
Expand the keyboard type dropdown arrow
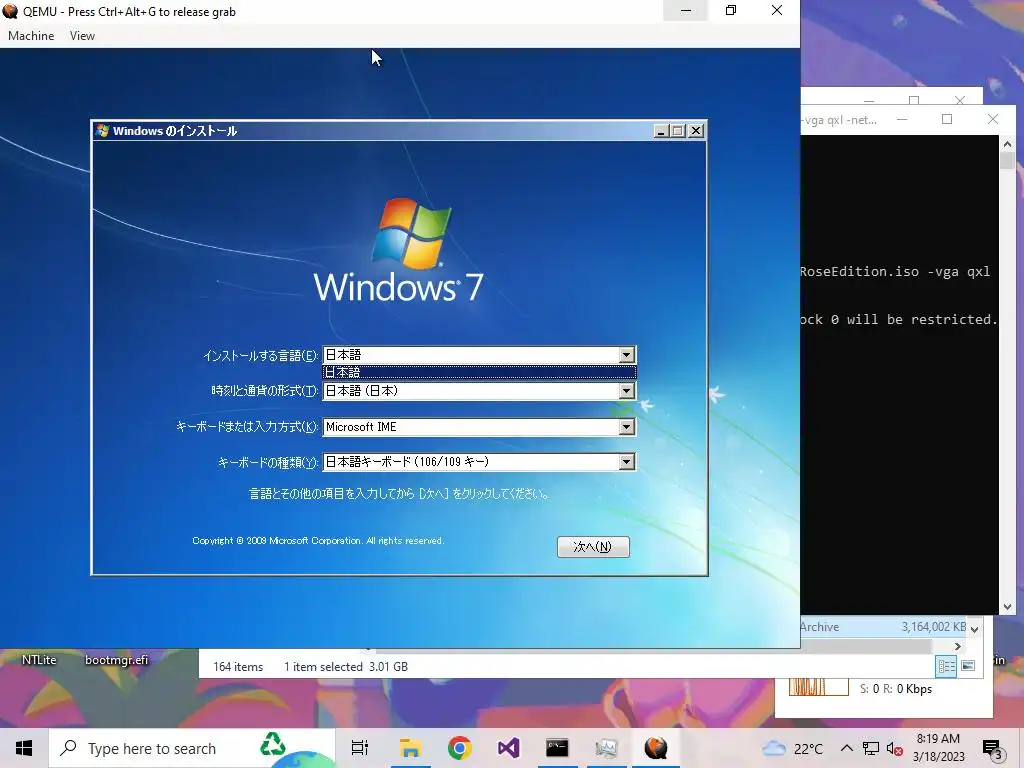pyautogui.click(x=626, y=462)
